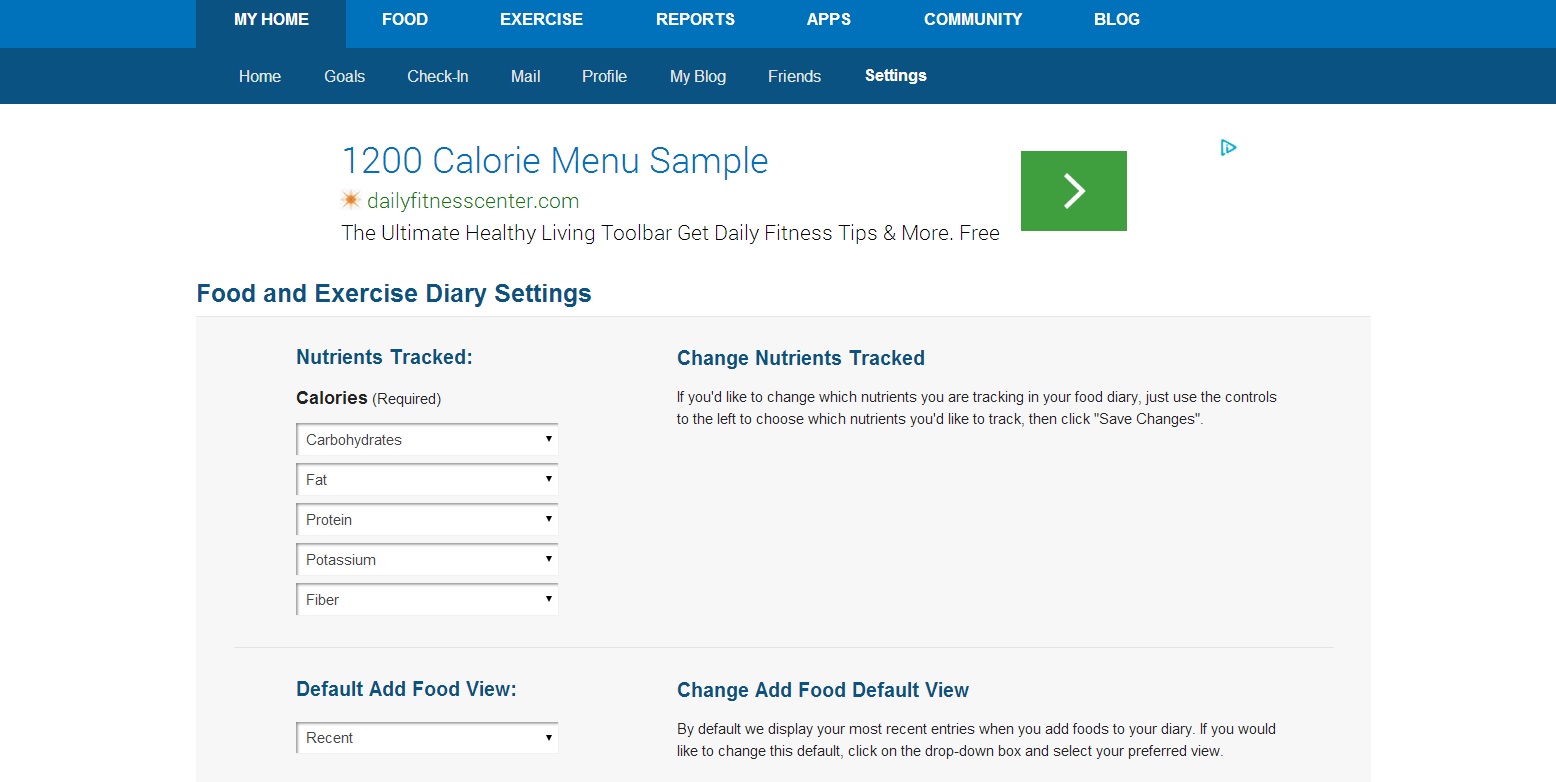This screenshot has height=782, width=1556.
Task: Click the AdChoices icon near the ad
Action: tap(1228, 147)
